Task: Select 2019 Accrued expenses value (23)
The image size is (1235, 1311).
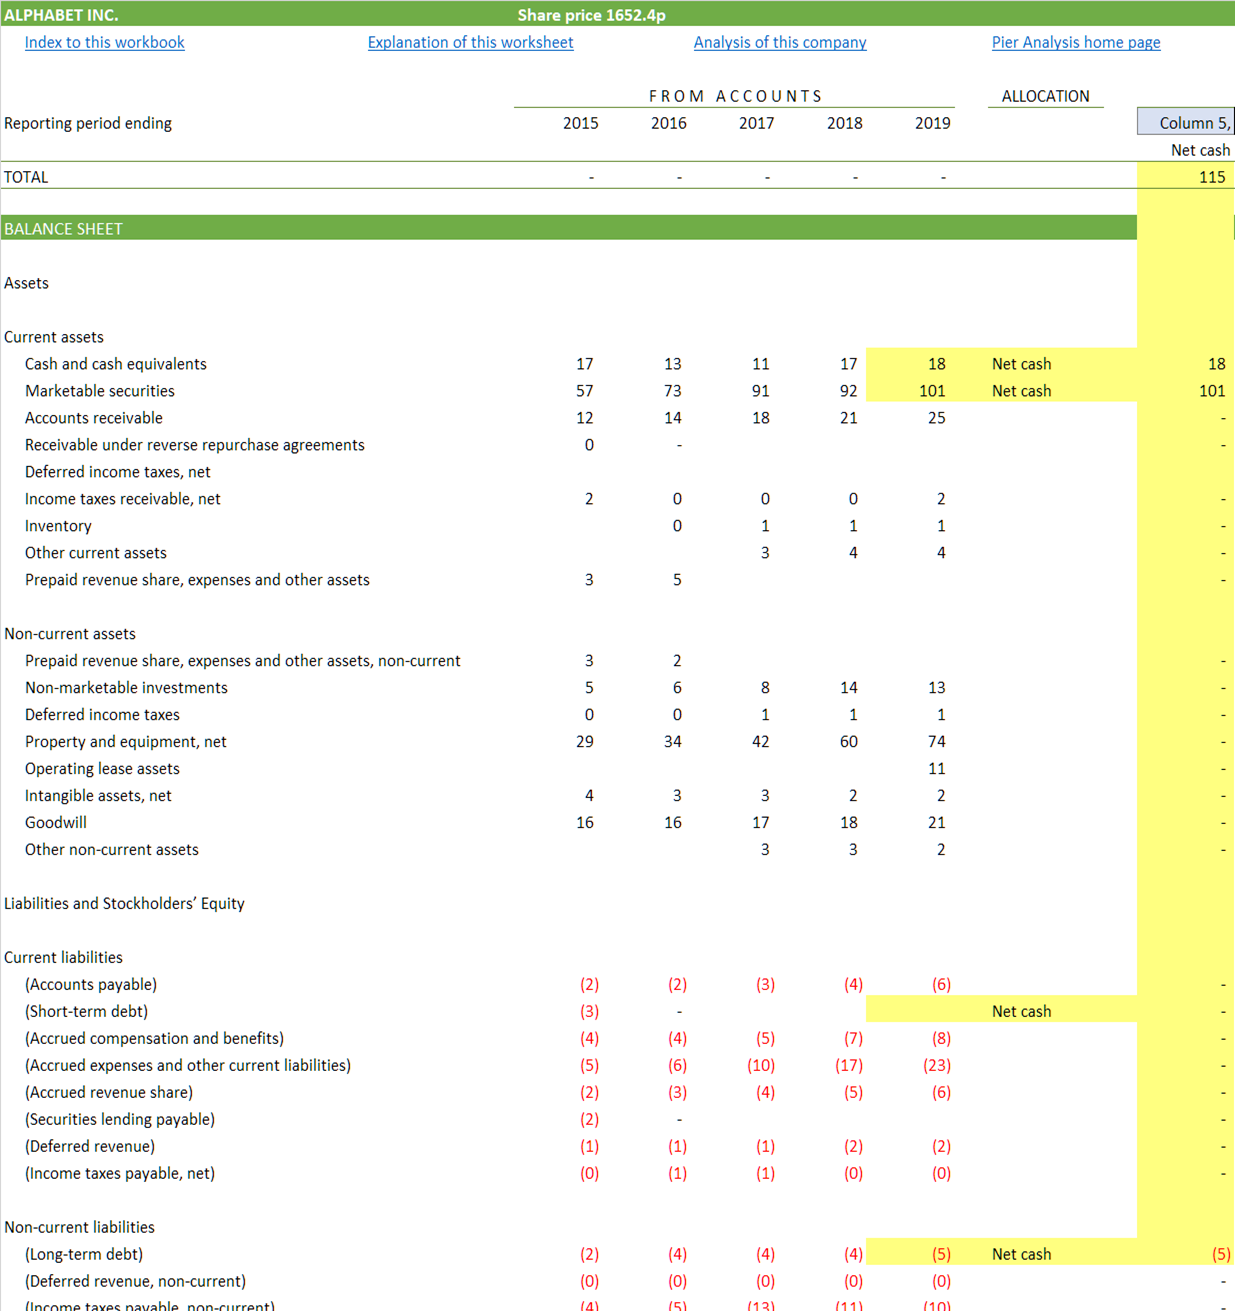Action: (936, 1066)
